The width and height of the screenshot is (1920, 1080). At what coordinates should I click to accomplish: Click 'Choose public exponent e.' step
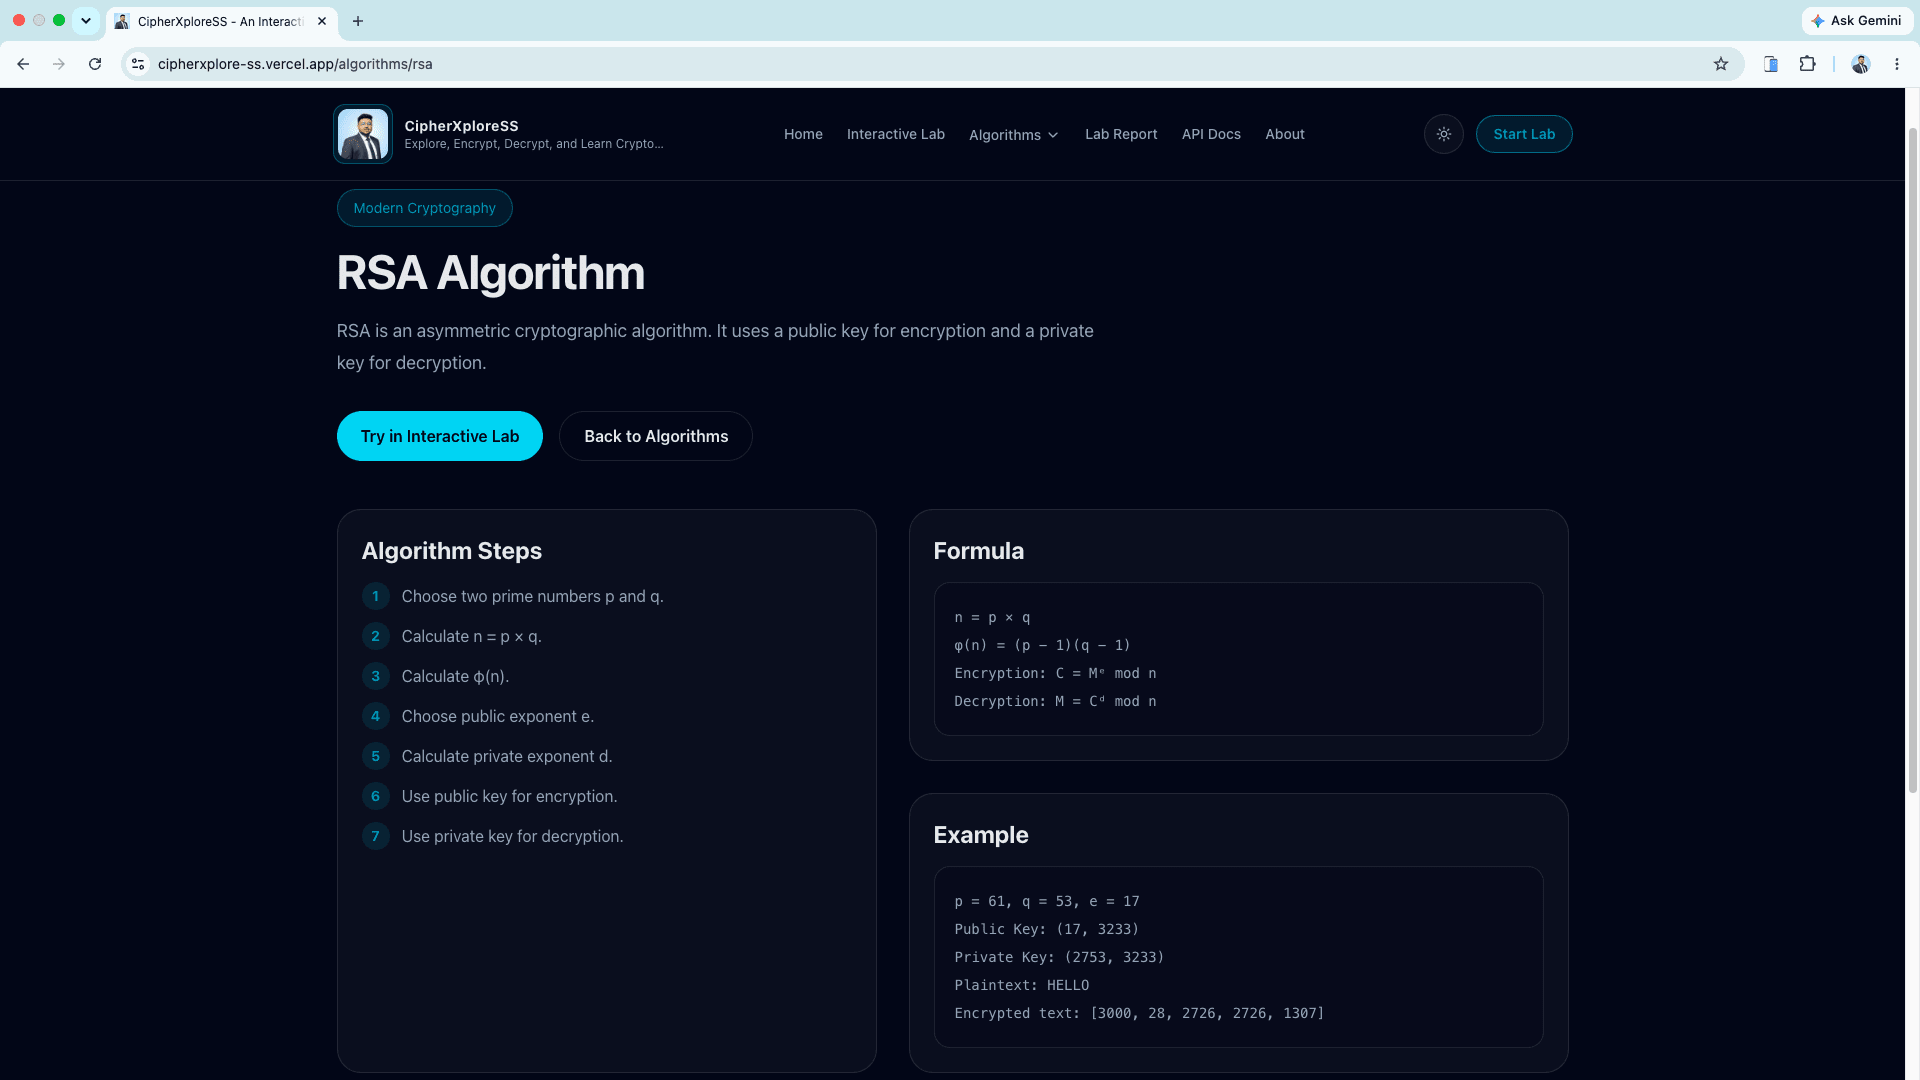(x=498, y=716)
